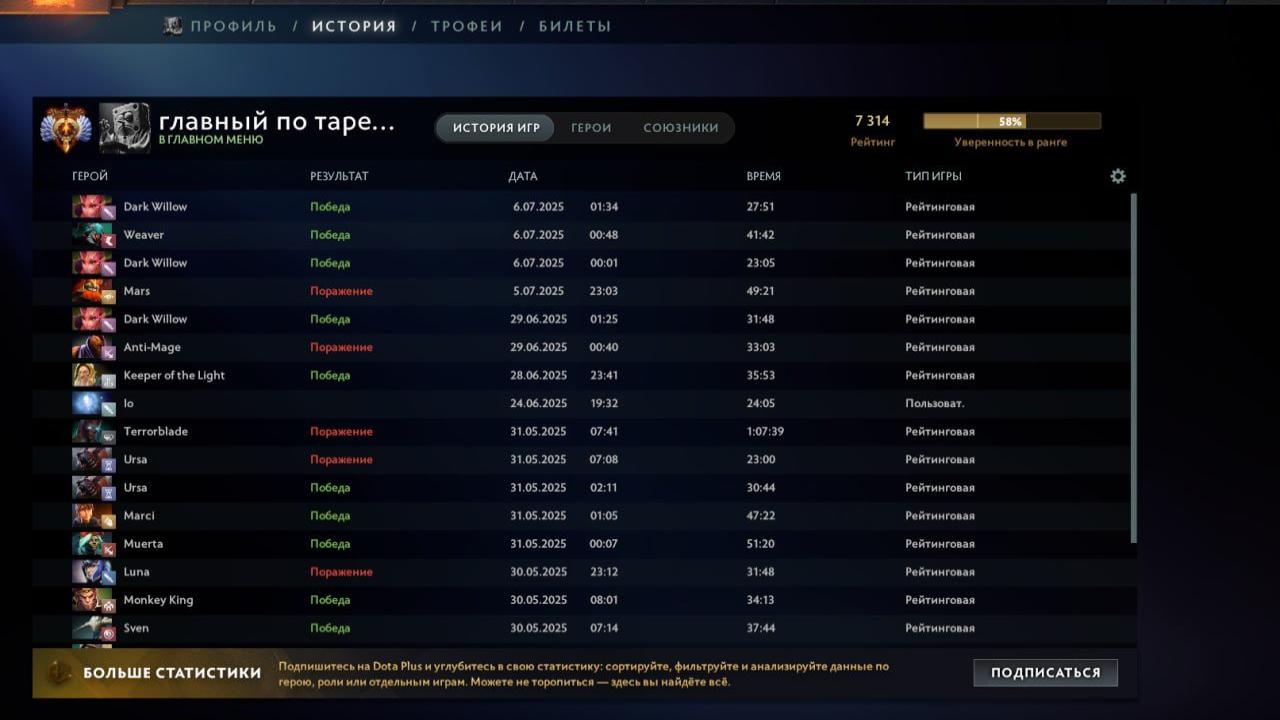Select Weaver hero portrait
Viewport: 1280px width, 720px height.
pyautogui.click(x=94, y=235)
